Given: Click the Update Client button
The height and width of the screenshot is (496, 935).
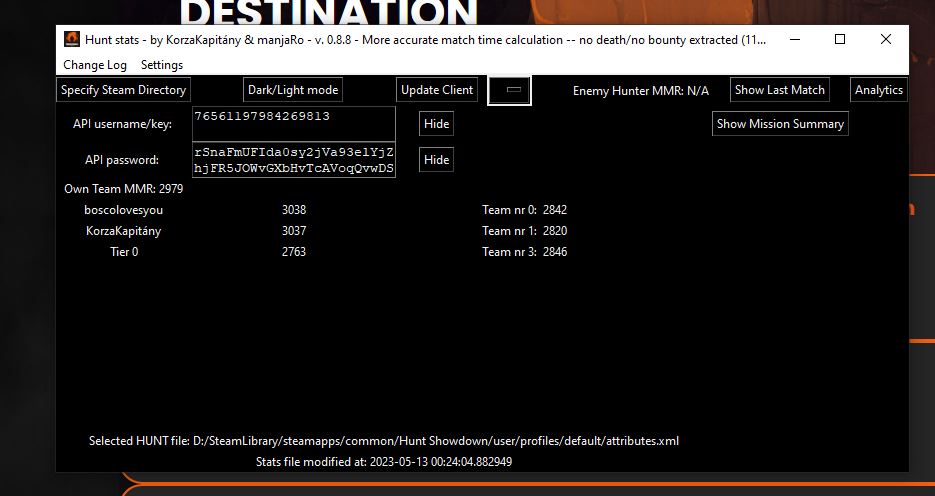Looking at the screenshot, I should [436, 90].
